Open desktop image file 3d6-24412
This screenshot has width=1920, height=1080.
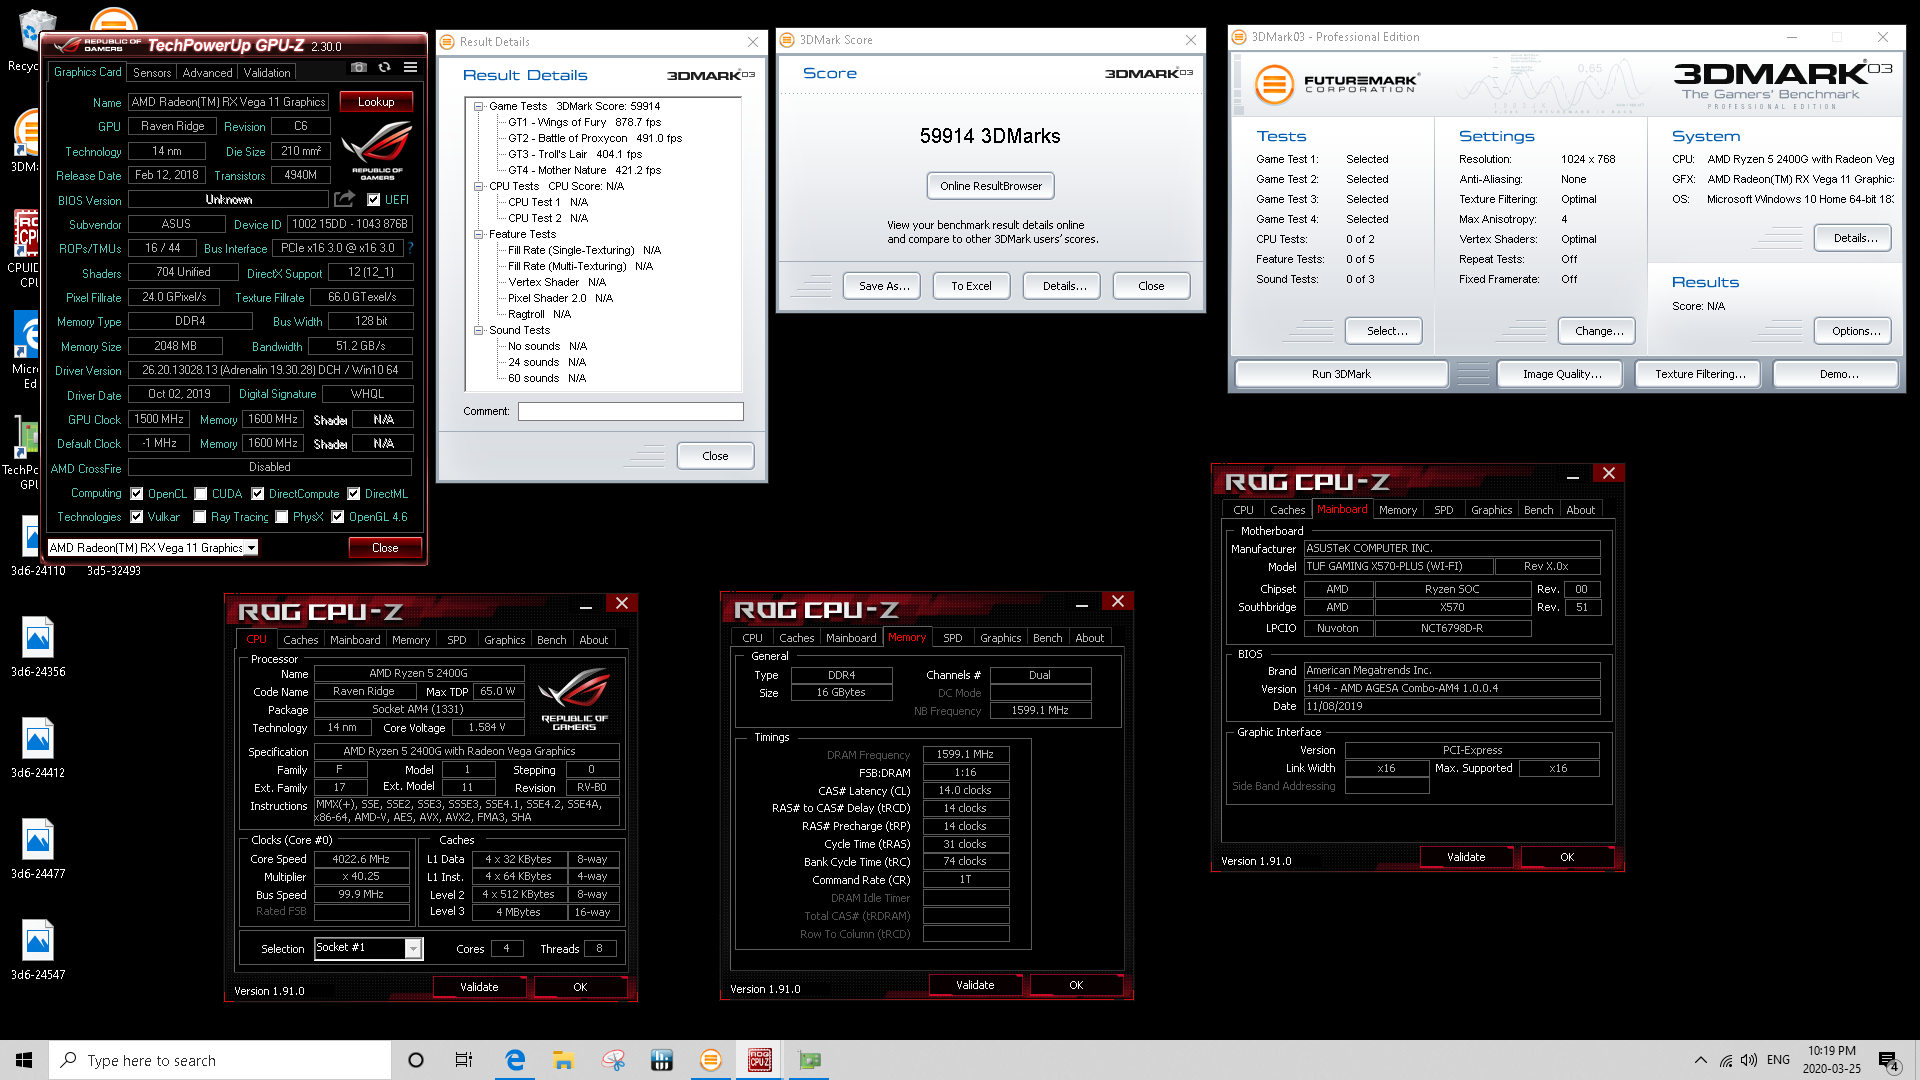[x=38, y=748]
